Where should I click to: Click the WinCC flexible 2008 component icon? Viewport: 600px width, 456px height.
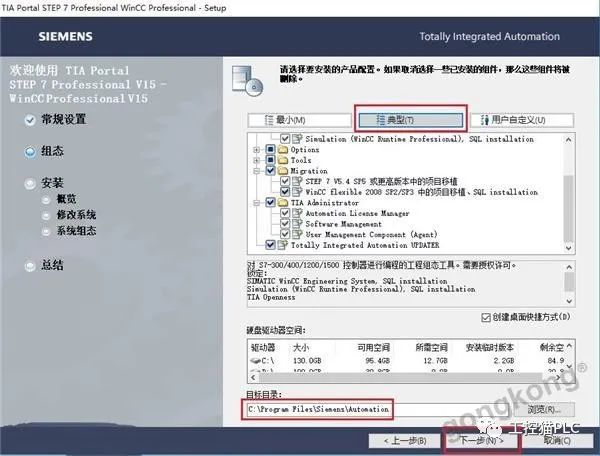coord(297,192)
